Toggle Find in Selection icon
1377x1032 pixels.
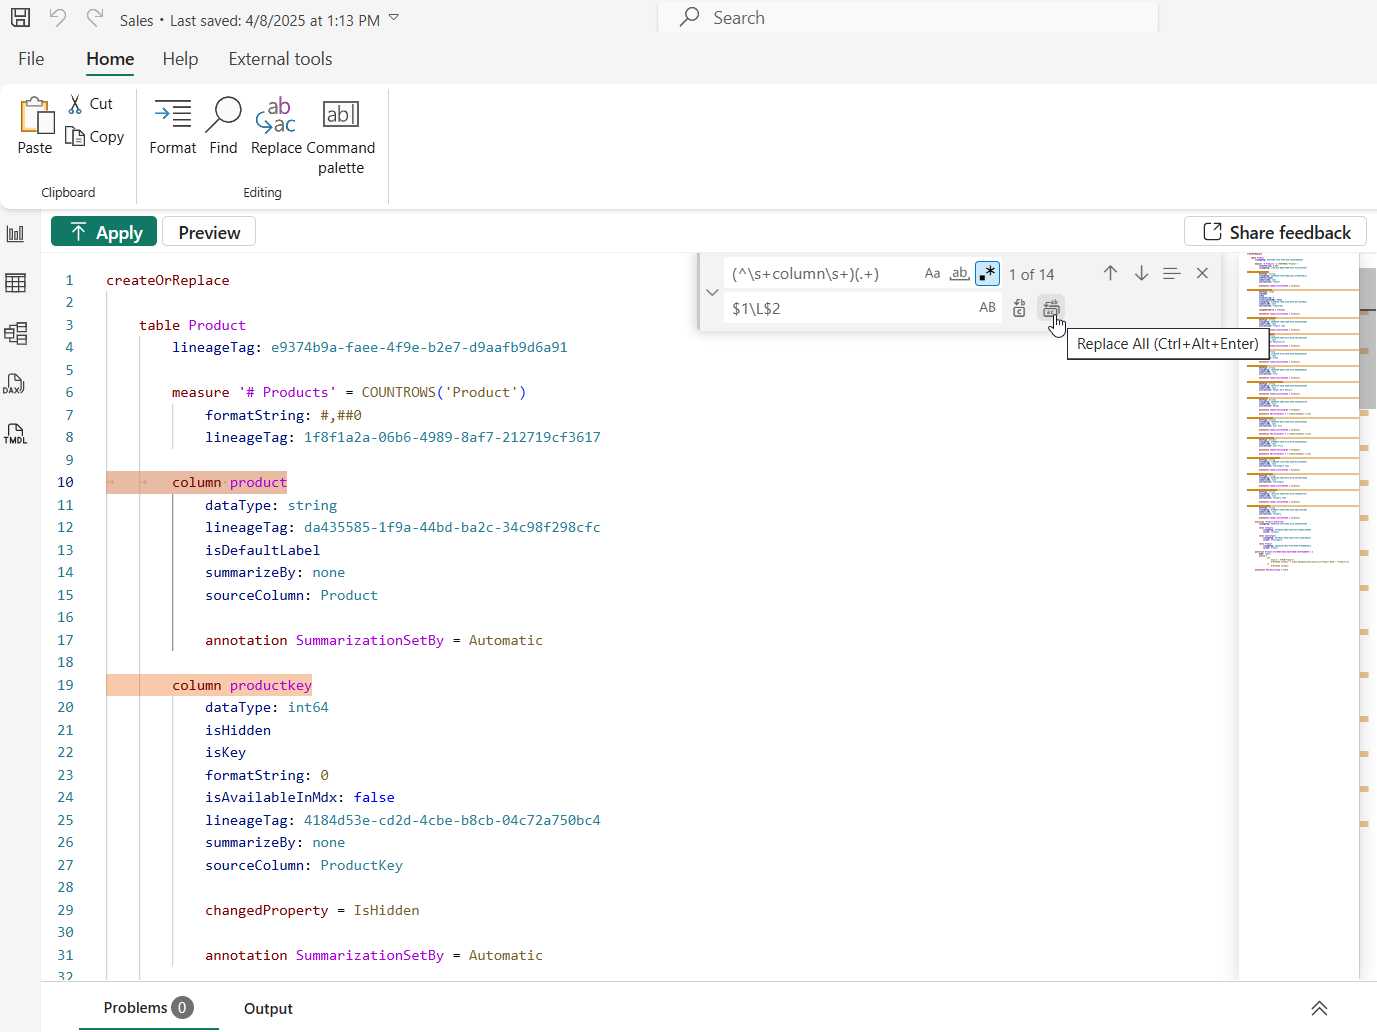(1171, 273)
